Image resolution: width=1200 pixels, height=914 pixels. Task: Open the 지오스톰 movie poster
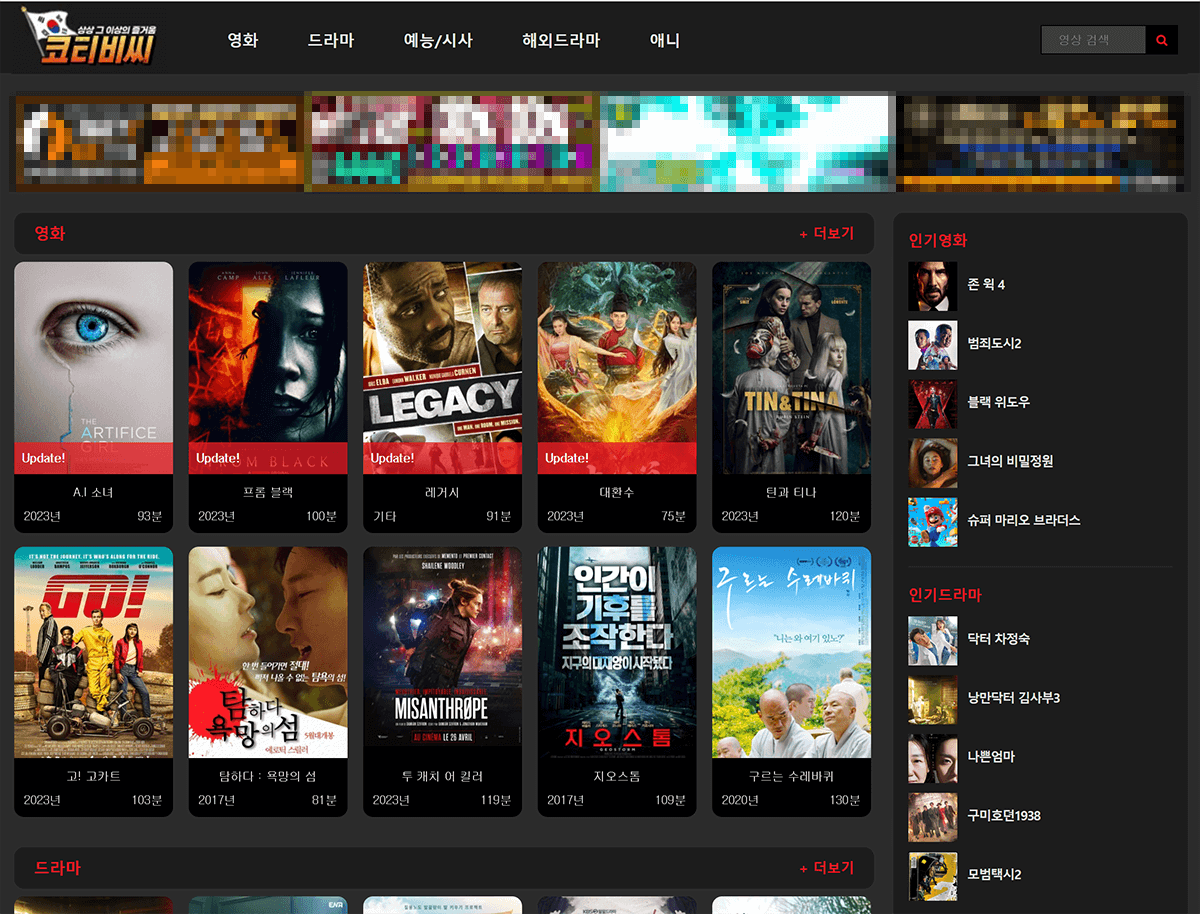pos(617,652)
